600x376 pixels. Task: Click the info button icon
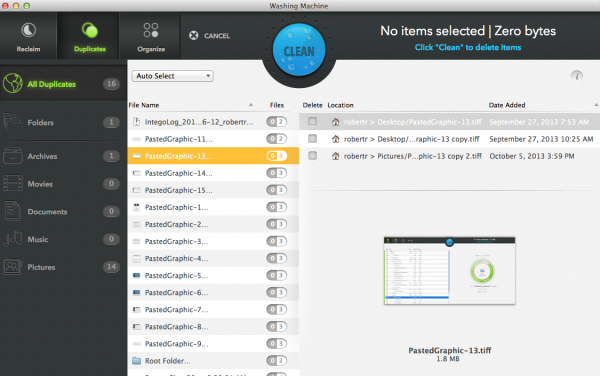577,76
